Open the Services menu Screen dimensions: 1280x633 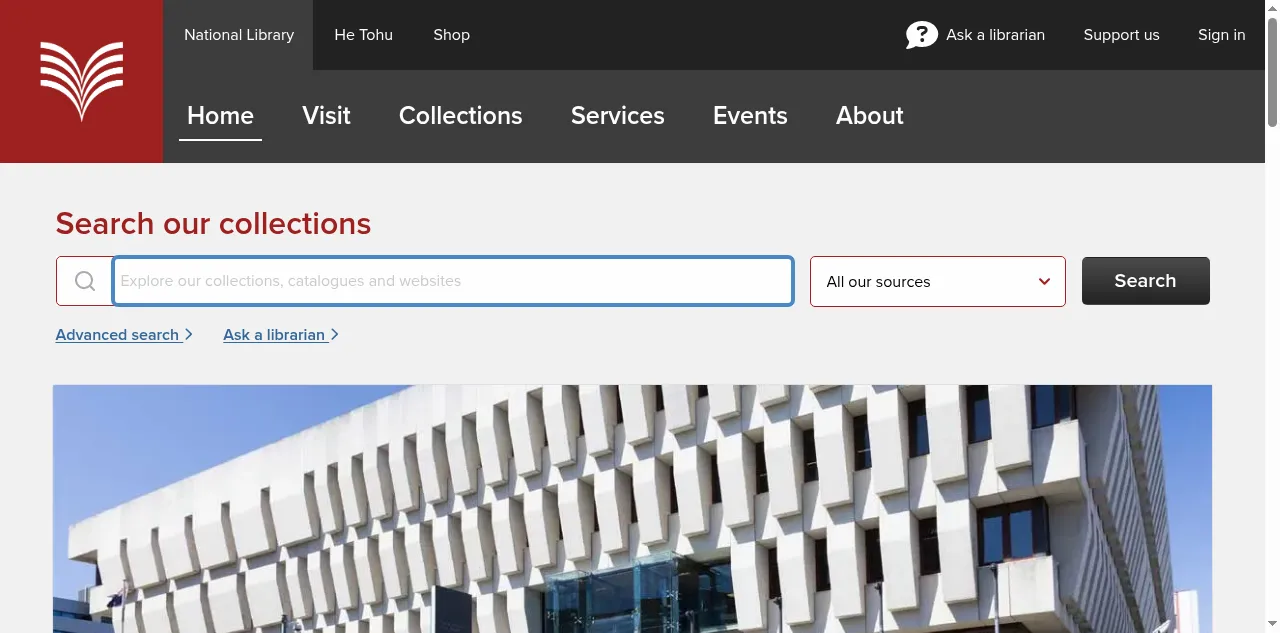tap(617, 116)
